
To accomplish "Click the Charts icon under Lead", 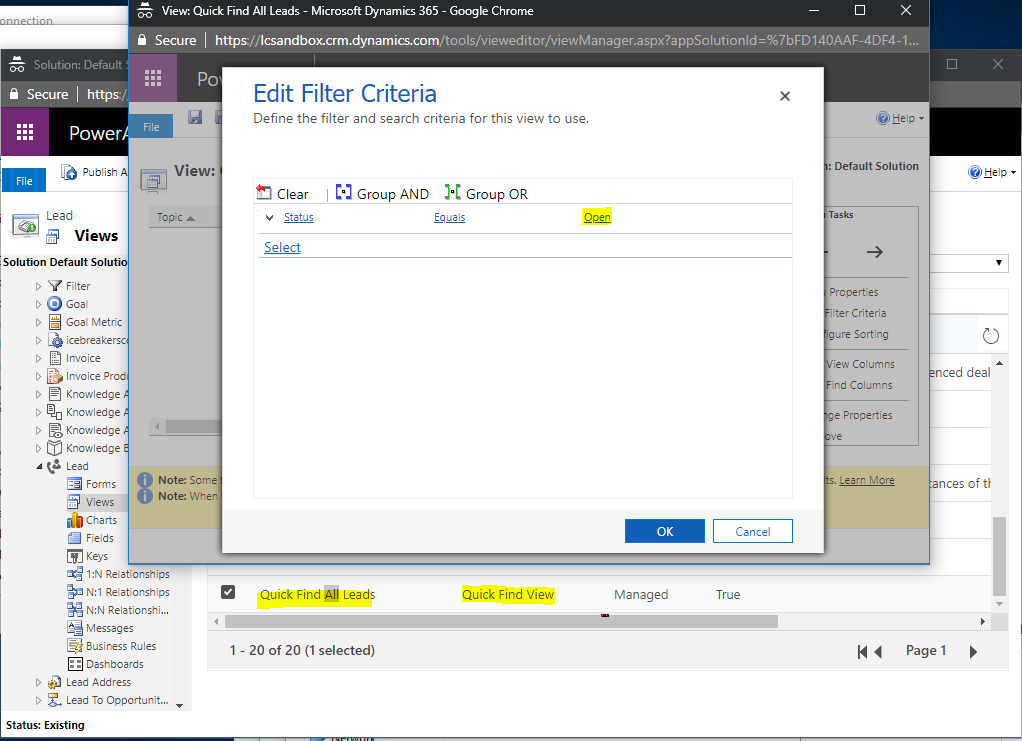I will point(75,520).
